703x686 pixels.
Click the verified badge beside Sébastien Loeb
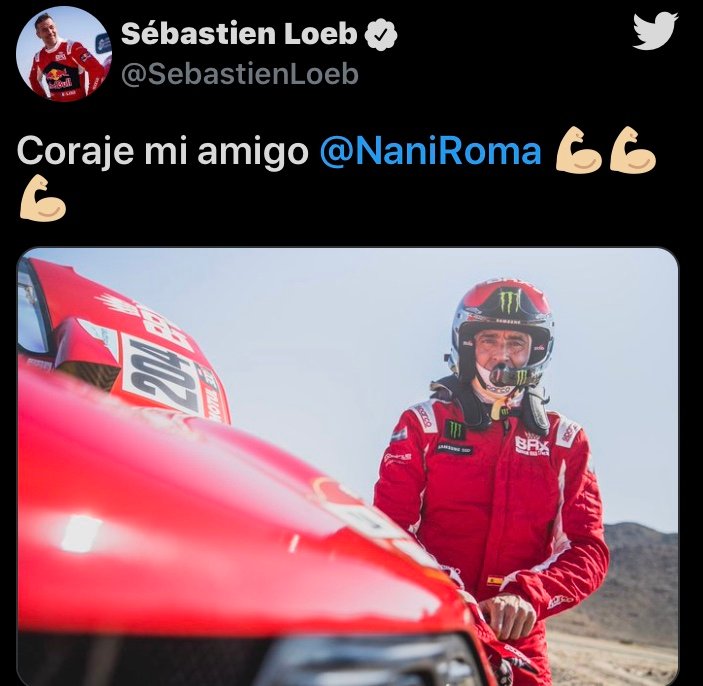click(381, 35)
